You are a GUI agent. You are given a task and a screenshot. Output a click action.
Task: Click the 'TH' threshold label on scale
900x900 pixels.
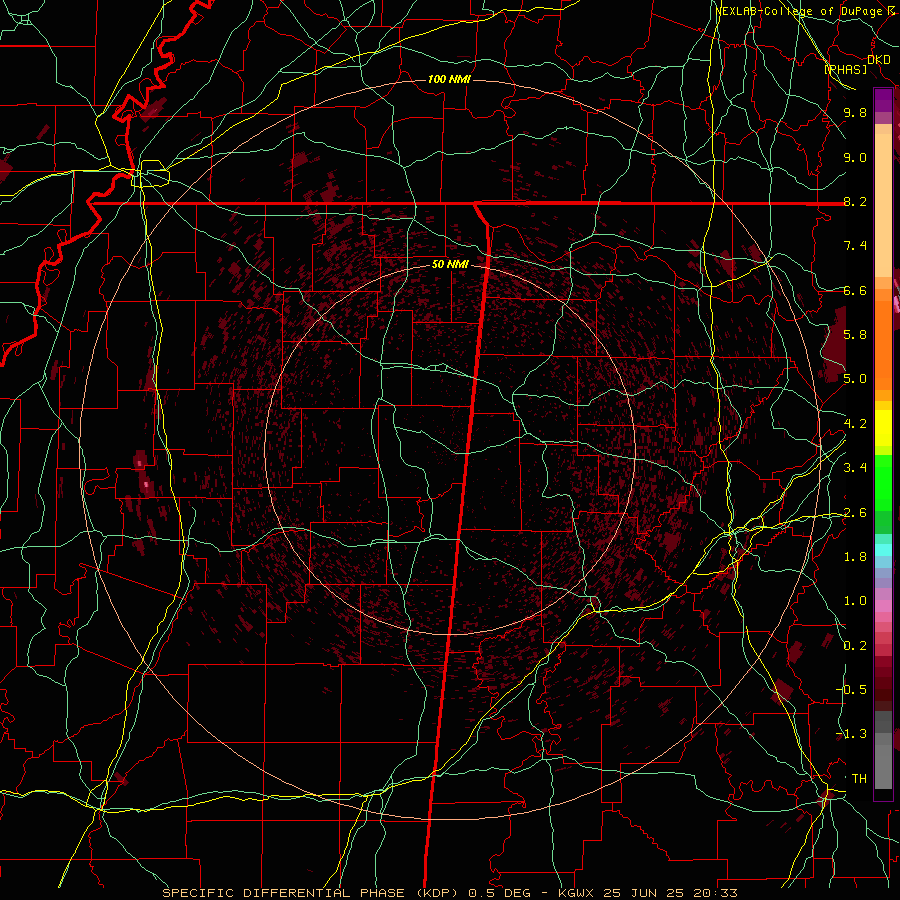pos(859,779)
